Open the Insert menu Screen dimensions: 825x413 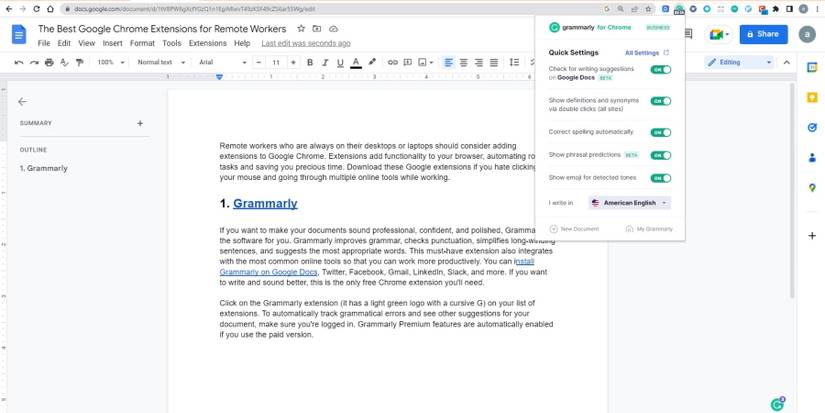(x=113, y=44)
